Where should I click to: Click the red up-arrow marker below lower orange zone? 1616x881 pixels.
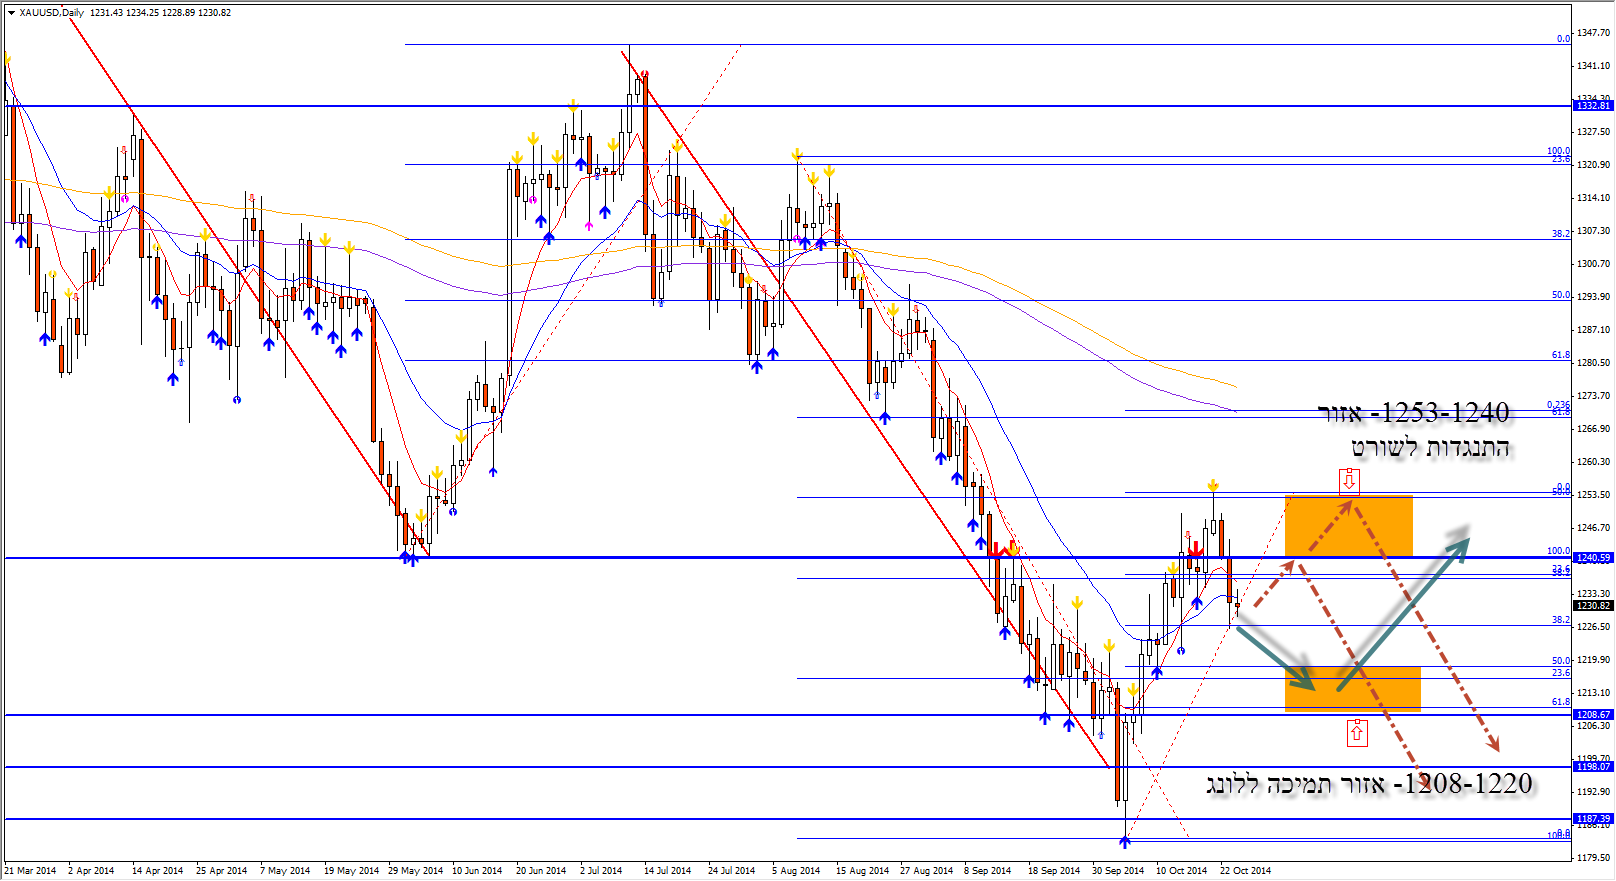pyautogui.click(x=1356, y=732)
